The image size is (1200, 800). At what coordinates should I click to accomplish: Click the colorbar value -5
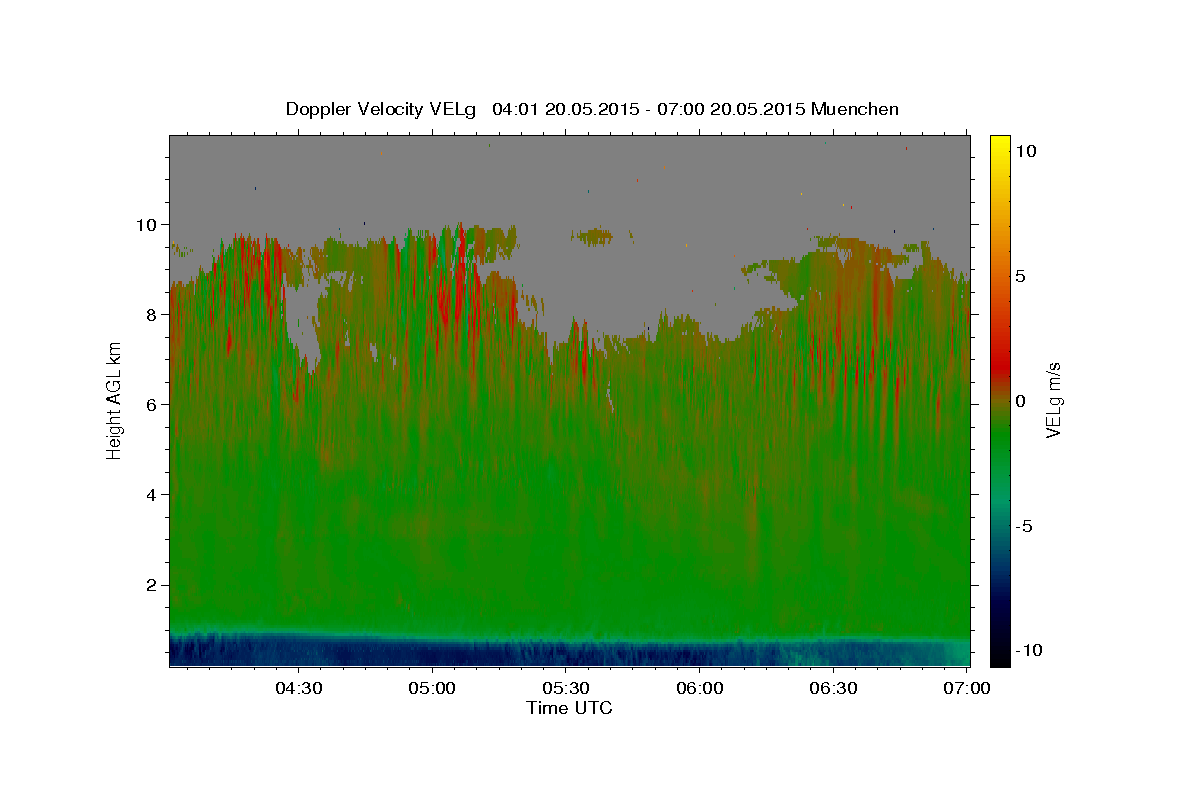click(x=1023, y=526)
